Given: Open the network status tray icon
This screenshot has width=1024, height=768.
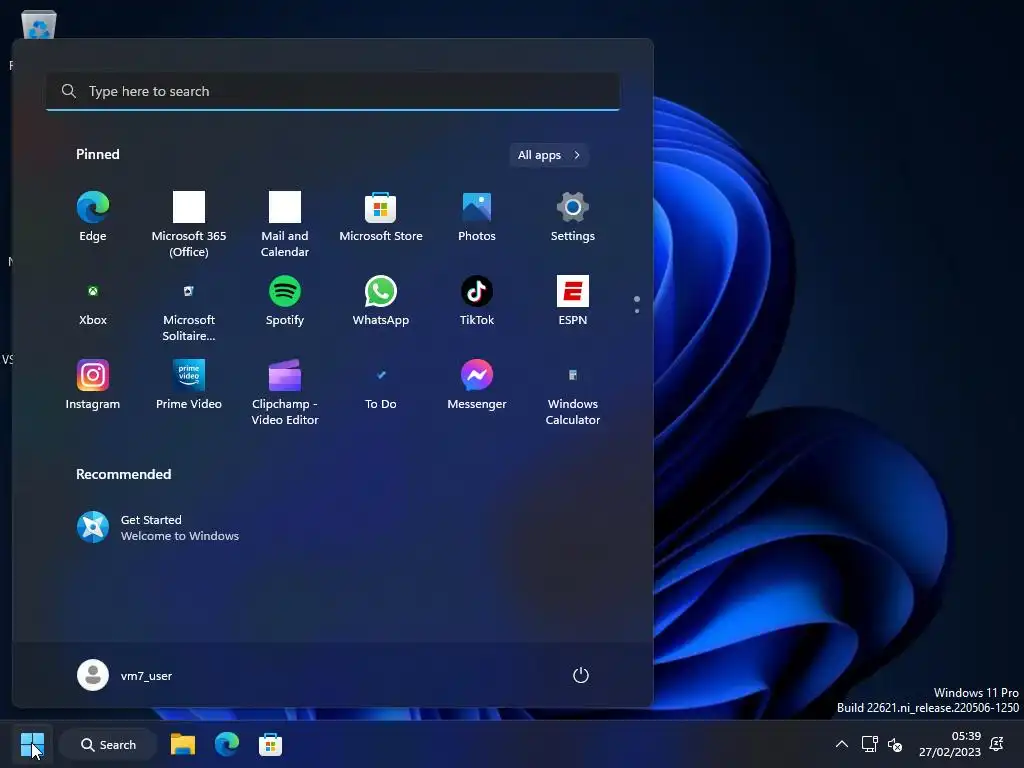Looking at the screenshot, I should pos(869,744).
